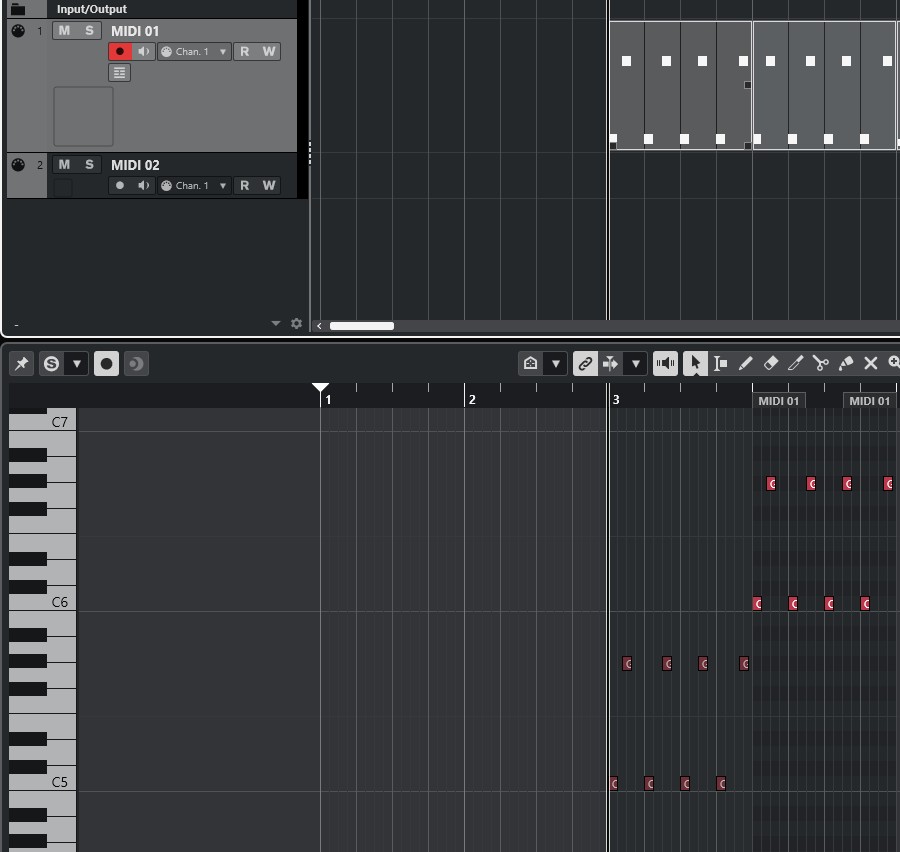Open MIDI 02 channel dropdown

(195, 185)
